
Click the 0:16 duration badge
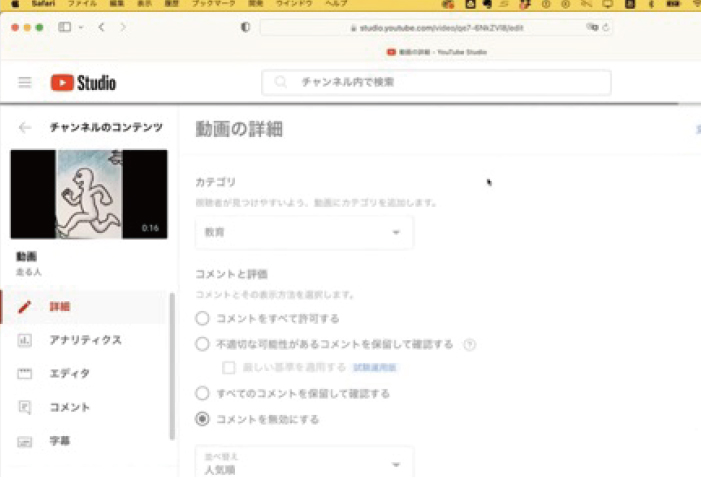pos(150,228)
